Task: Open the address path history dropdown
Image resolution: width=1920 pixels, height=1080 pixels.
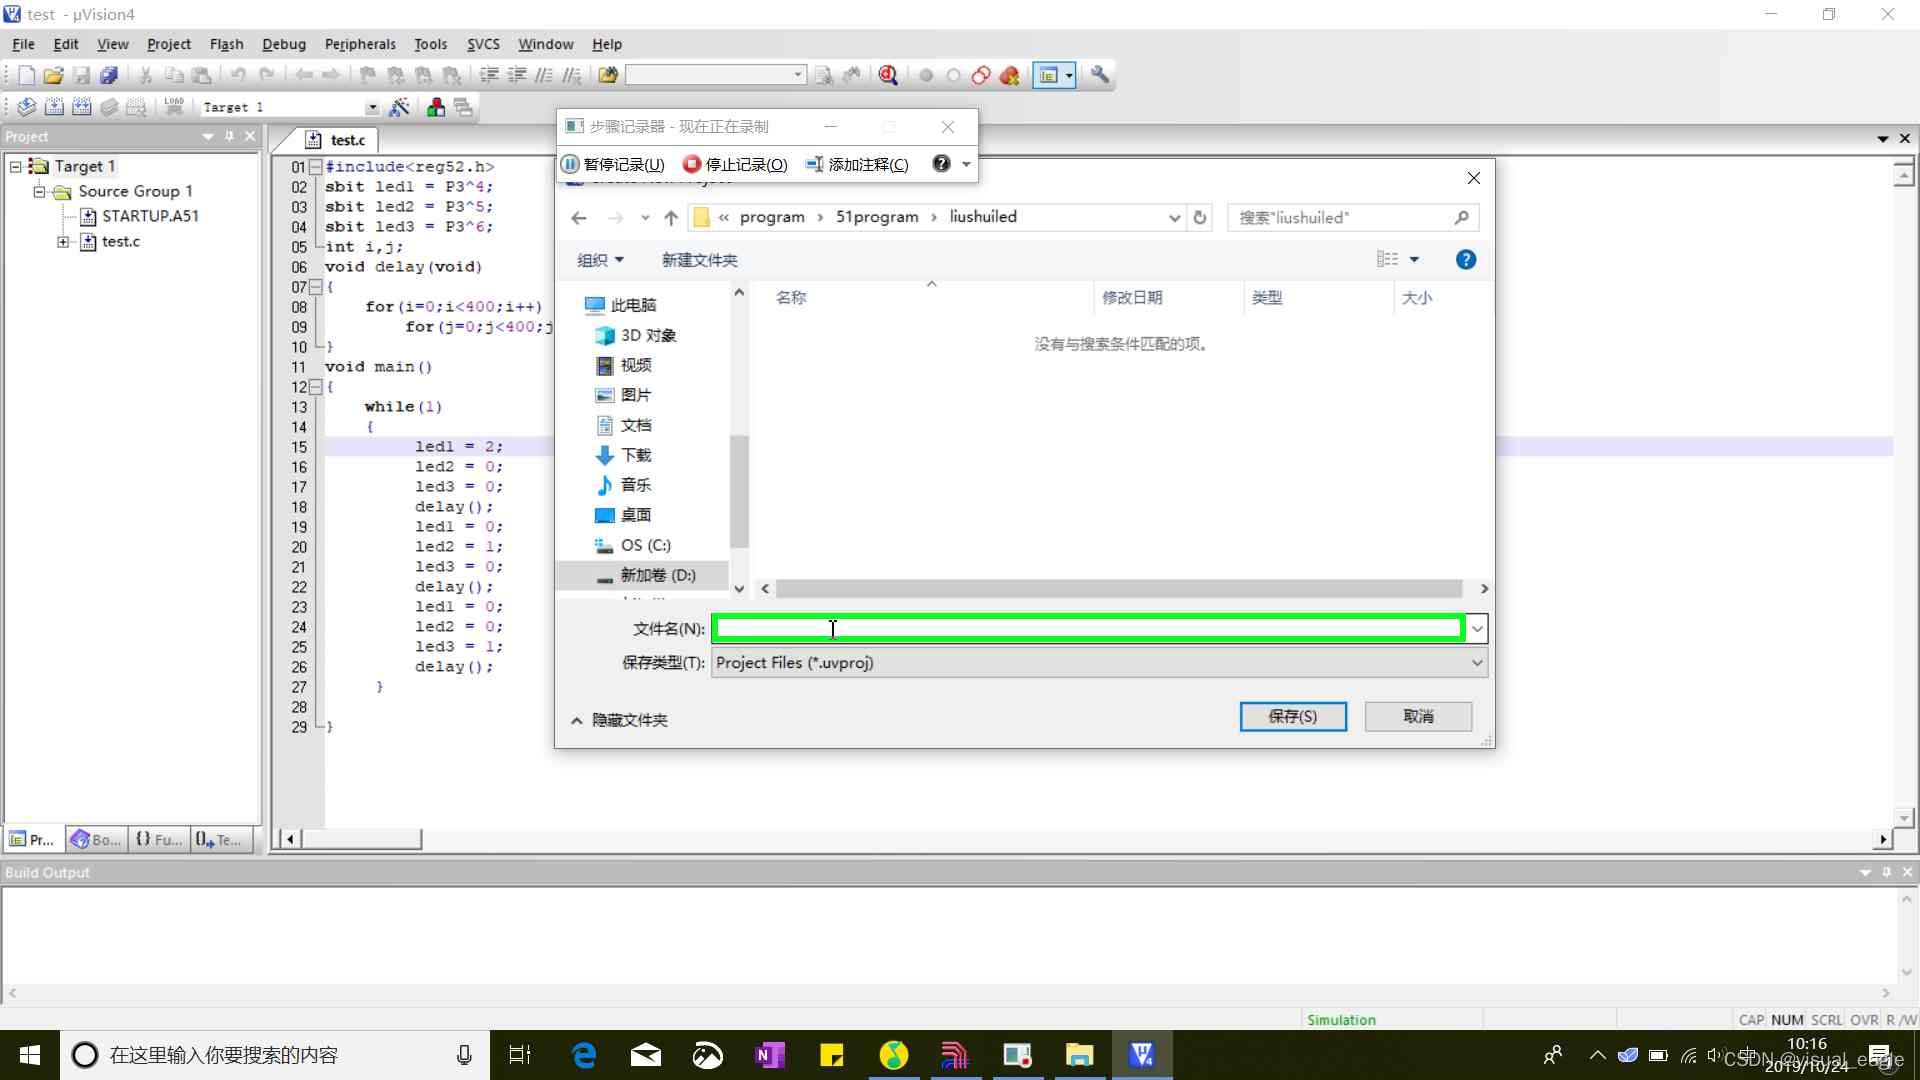Action: 1174,217
